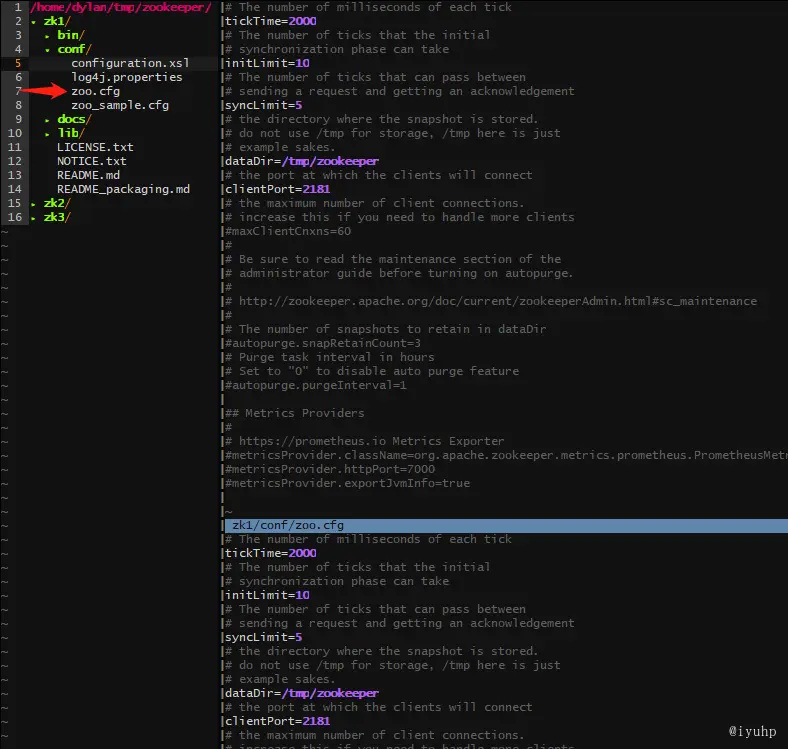Select the bin/ folder entry

tap(71, 35)
